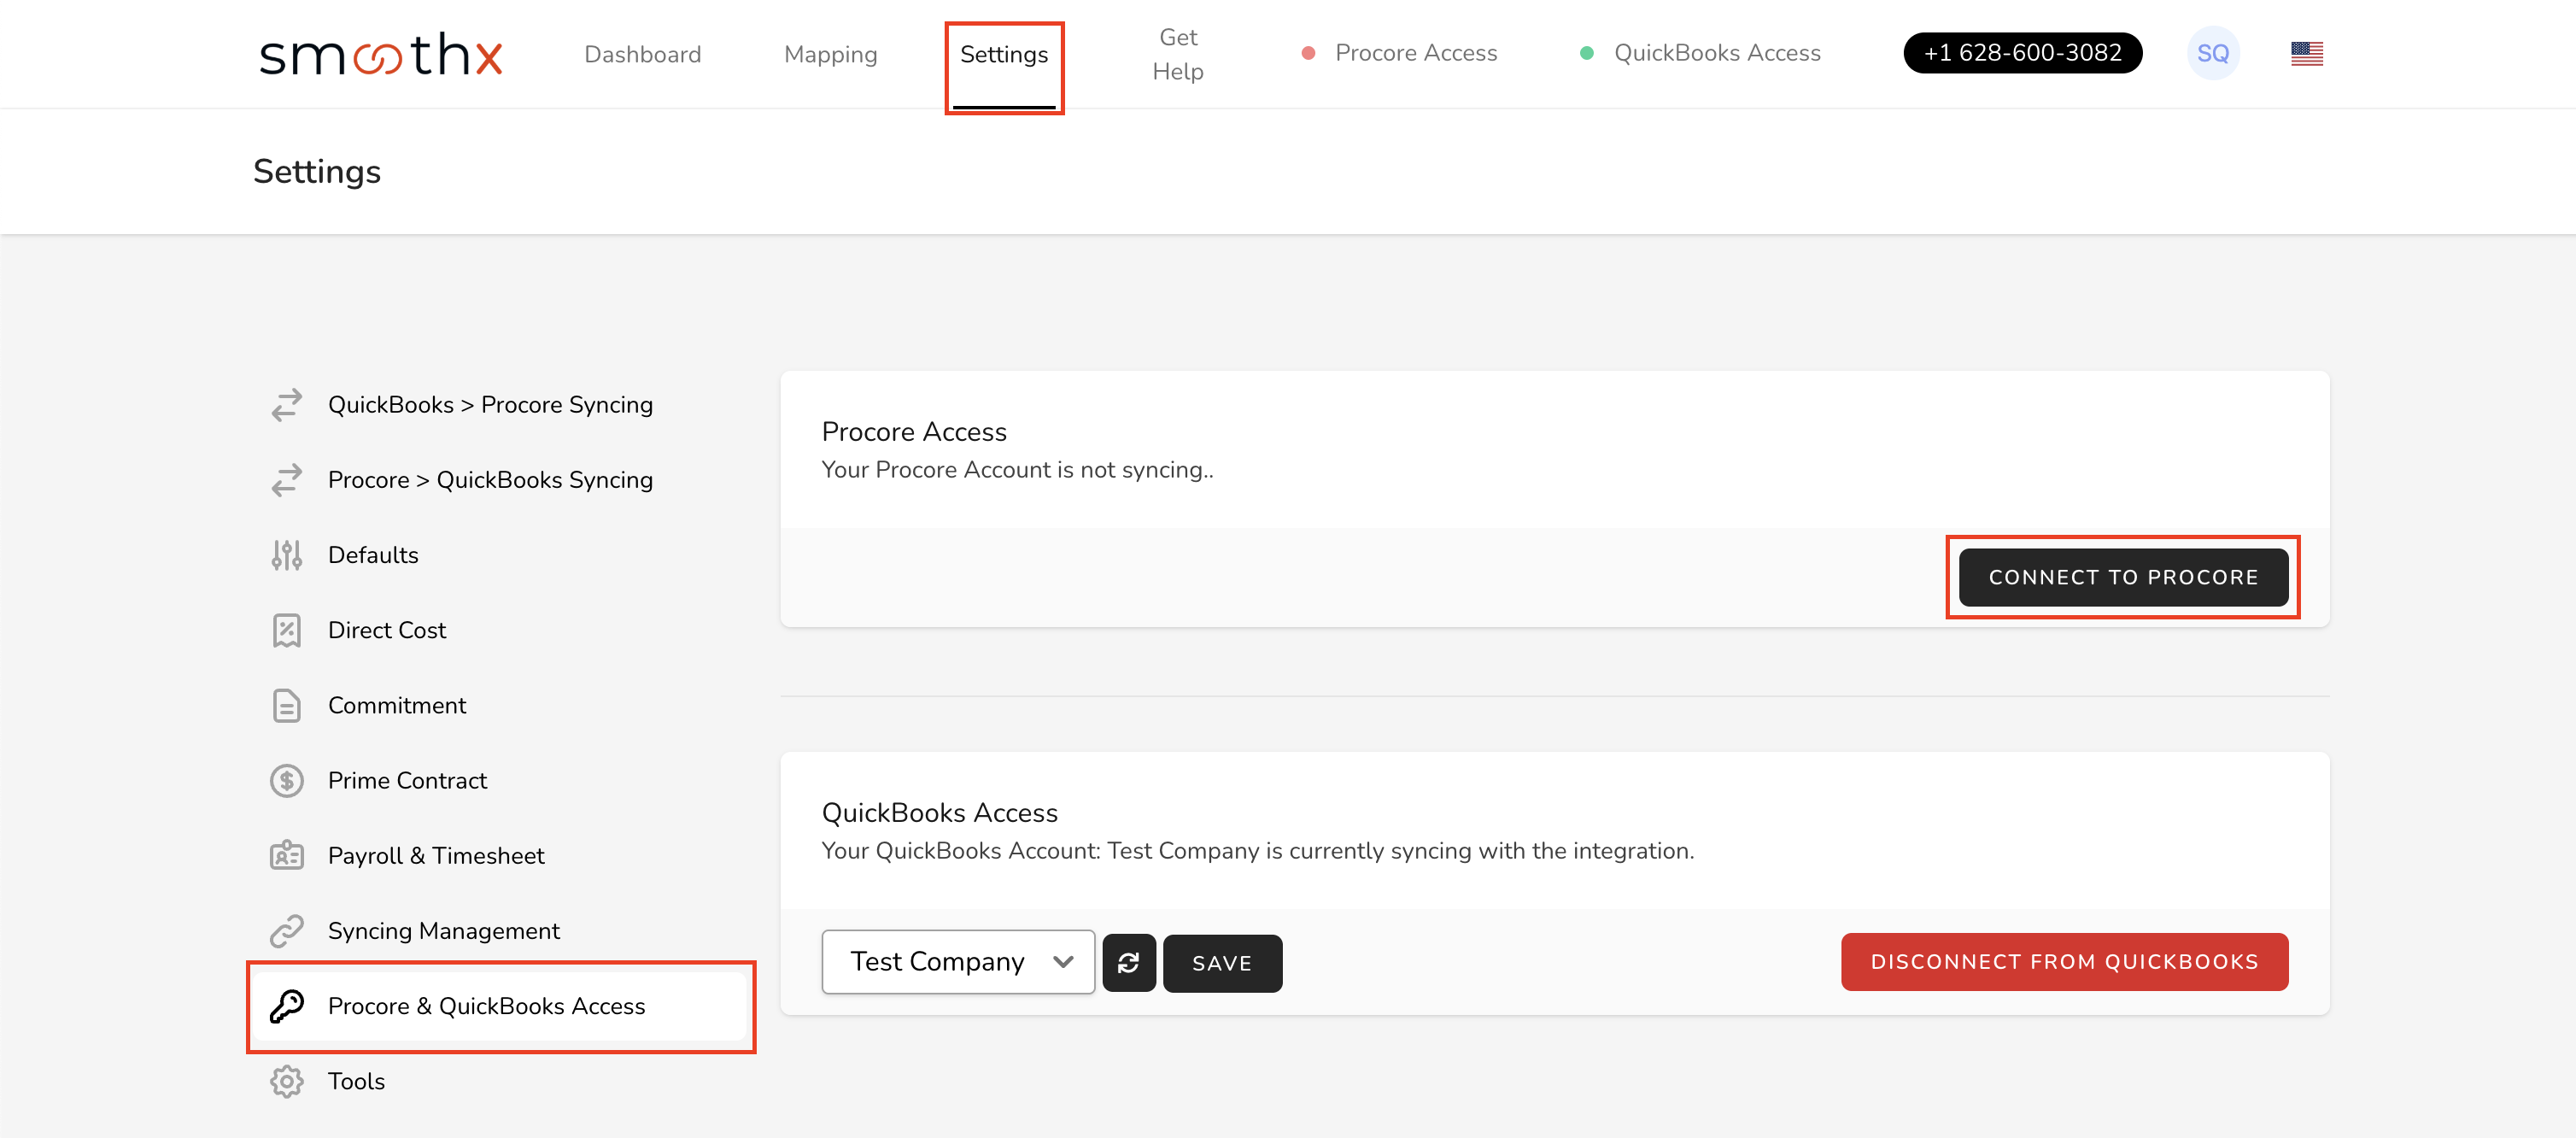The image size is (2576, 1138).
Task: Open the Defaults settings section
Action: pyautogui.click(x=501, y=555)
